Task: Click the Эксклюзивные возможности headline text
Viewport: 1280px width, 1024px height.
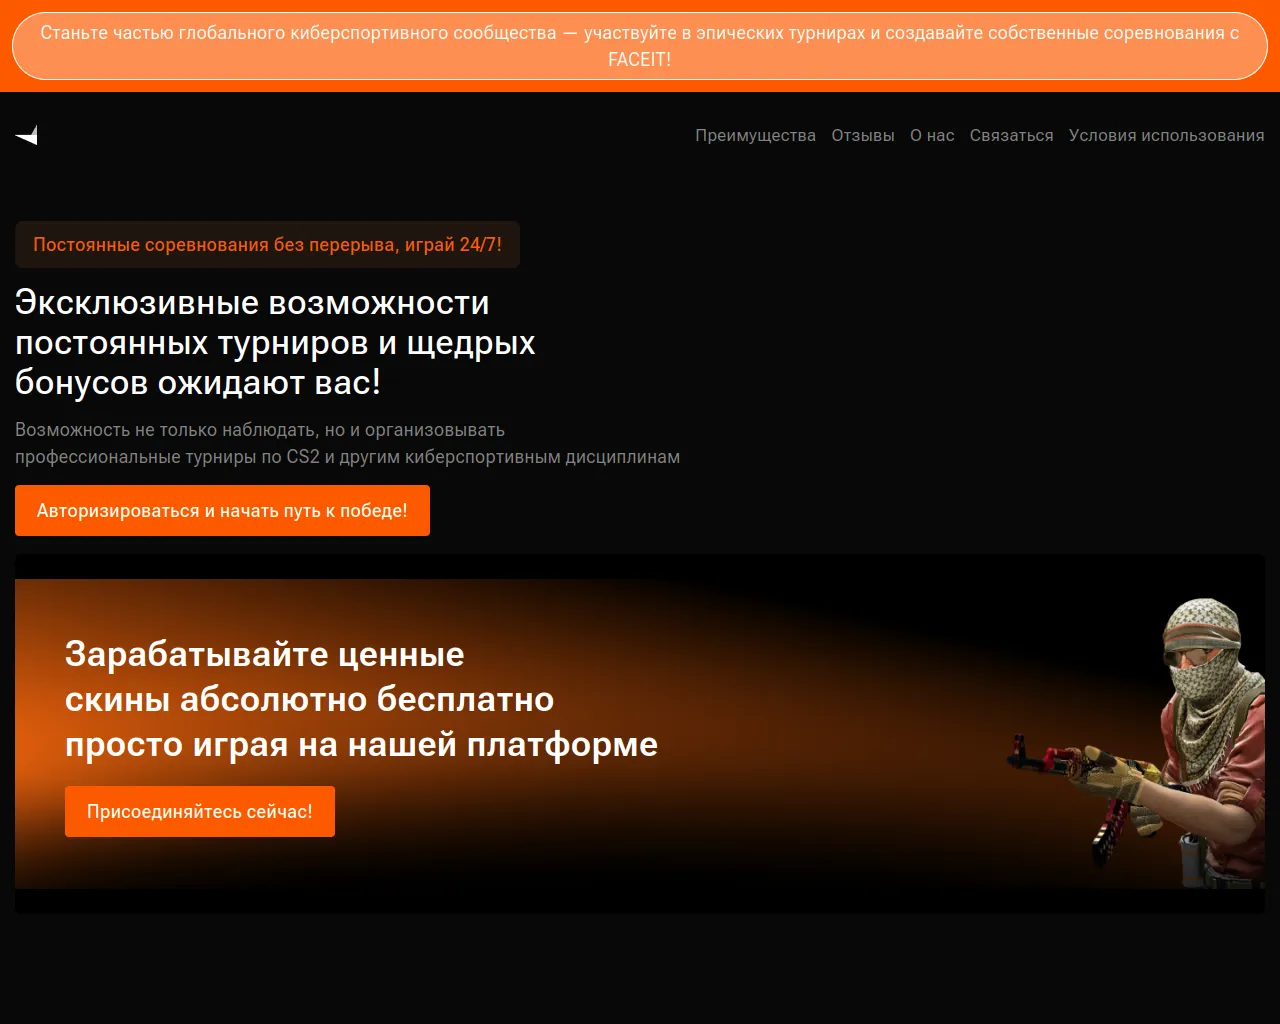Action: (x=275, y=342)
